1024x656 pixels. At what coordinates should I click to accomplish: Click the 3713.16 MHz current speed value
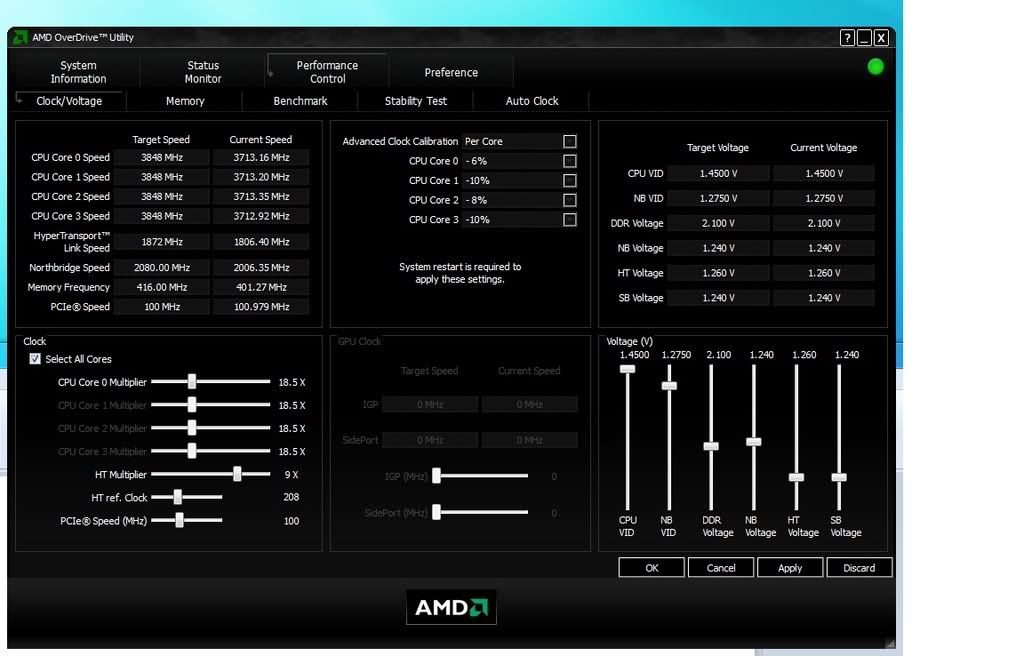tap(261, 157)
